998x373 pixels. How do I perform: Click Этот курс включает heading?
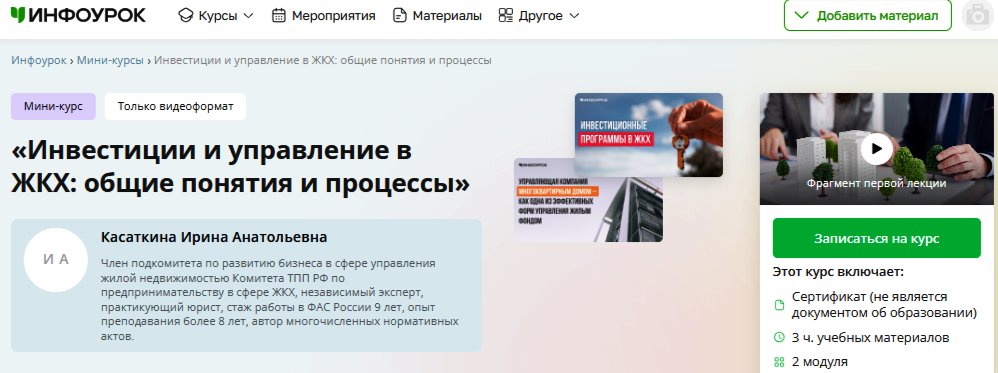[838, 272]
